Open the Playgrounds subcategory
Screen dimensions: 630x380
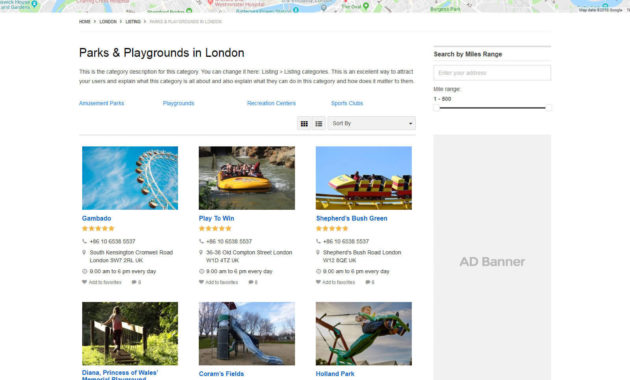pos(178,103)
